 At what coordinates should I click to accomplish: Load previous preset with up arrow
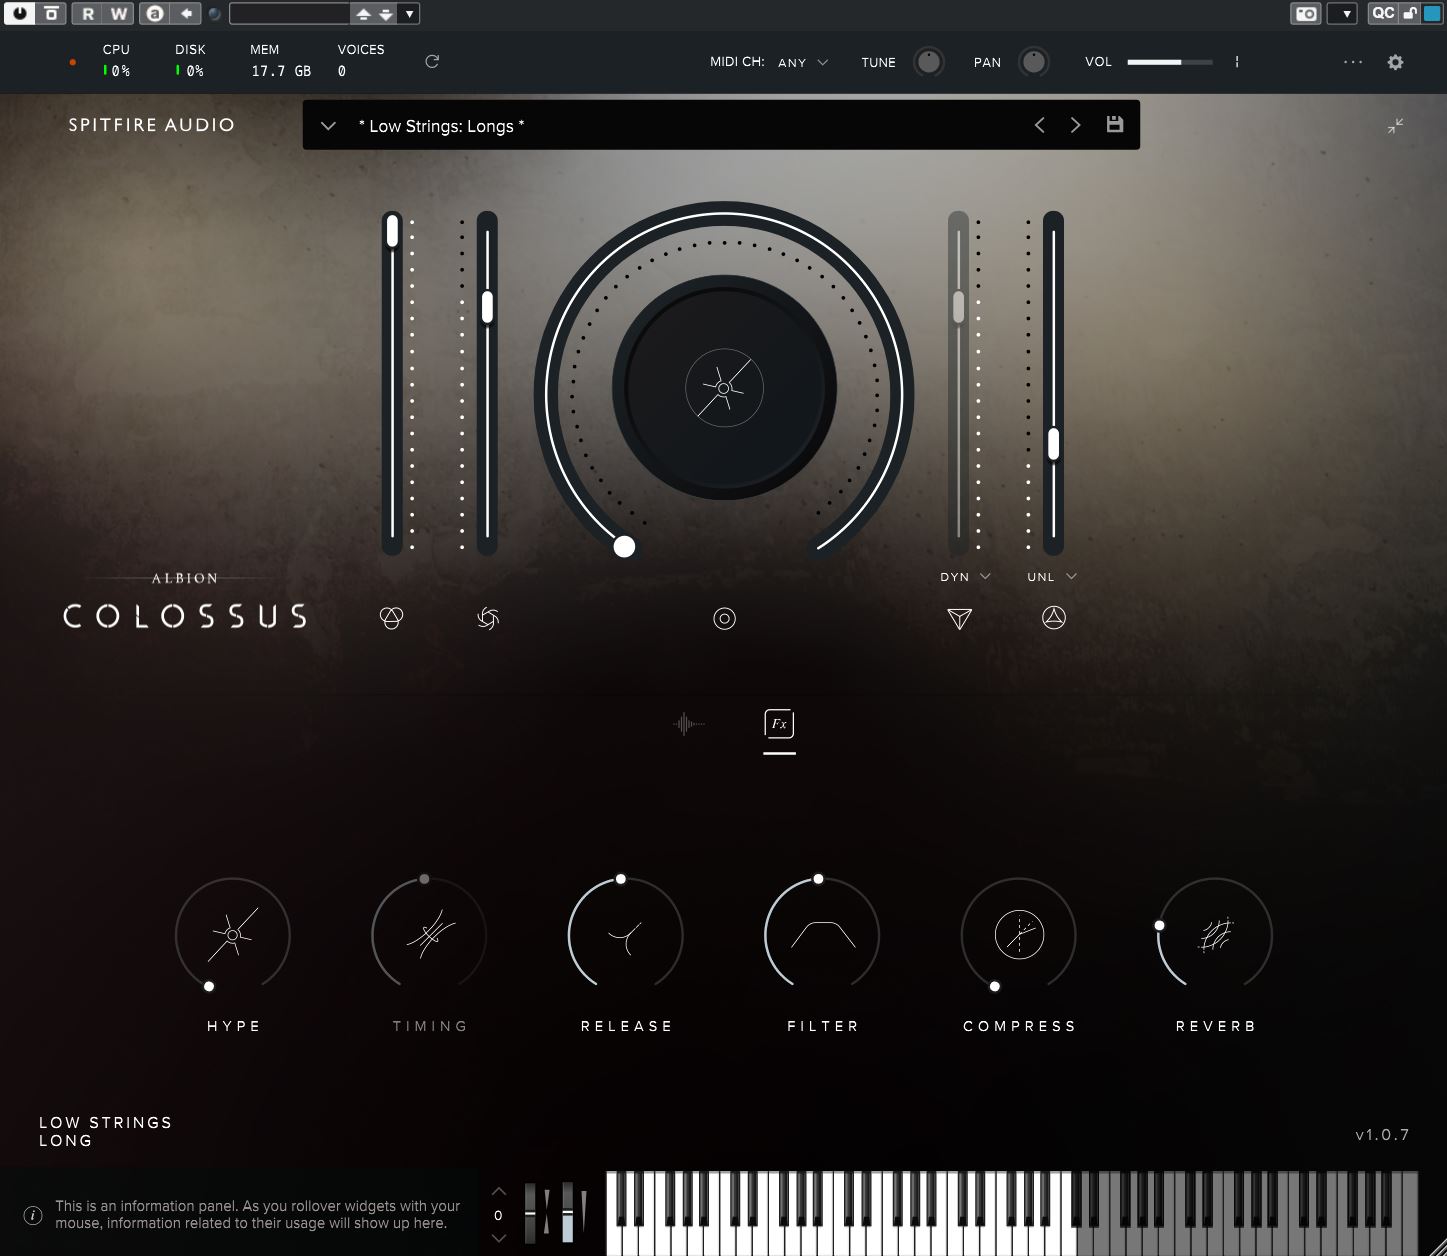coord(363,14)
